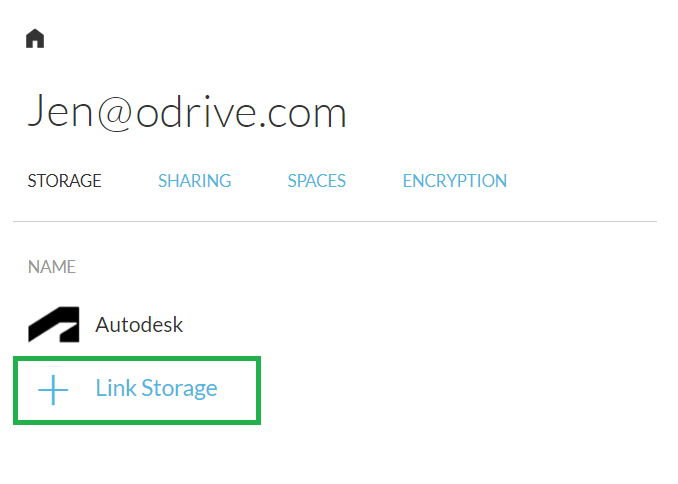Image resolution: width=678 pixels, height=484 pixels.
Task: Go to the home icon
Action: coord(35,39)
